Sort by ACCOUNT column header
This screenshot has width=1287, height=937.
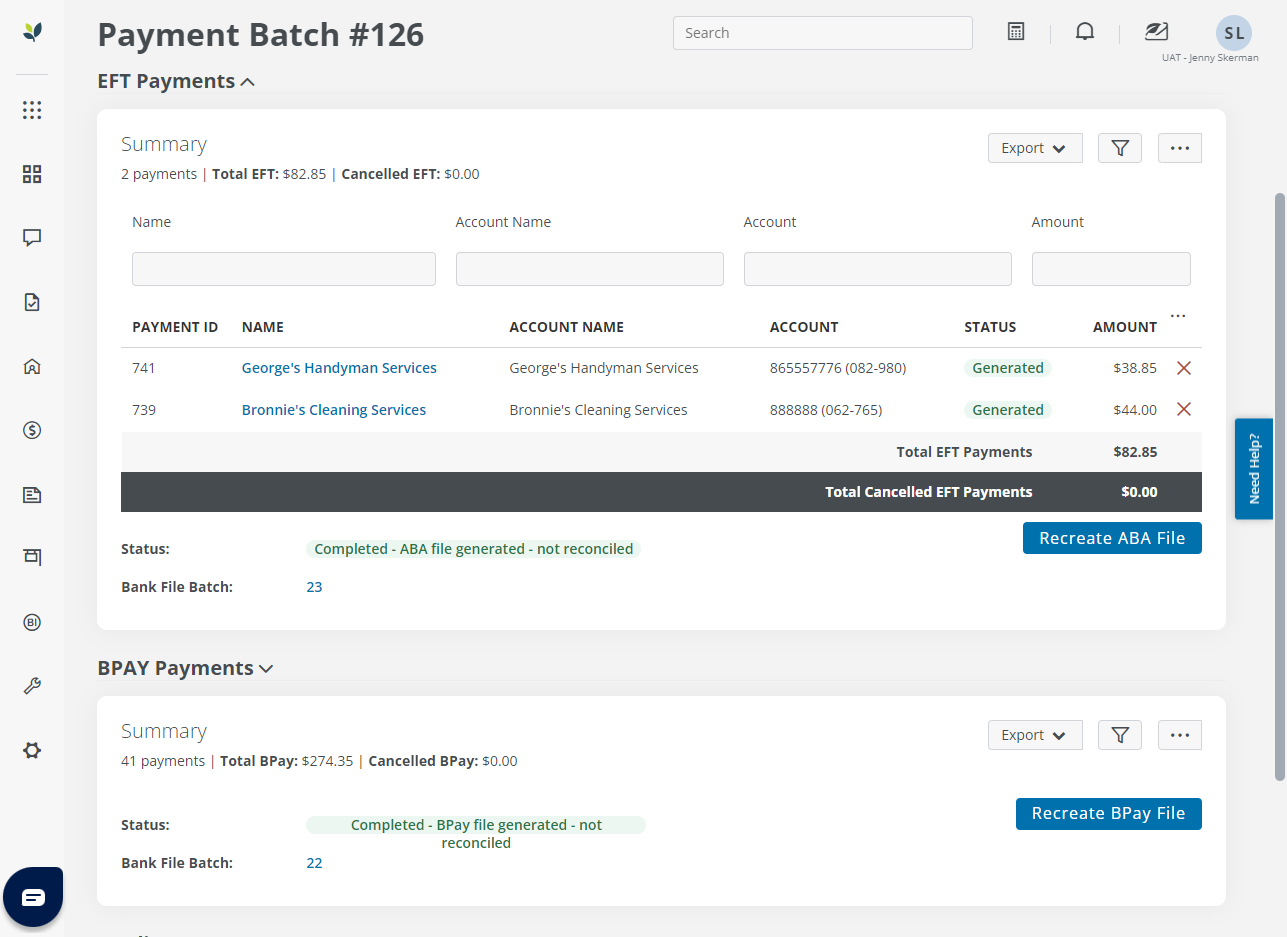804,327
